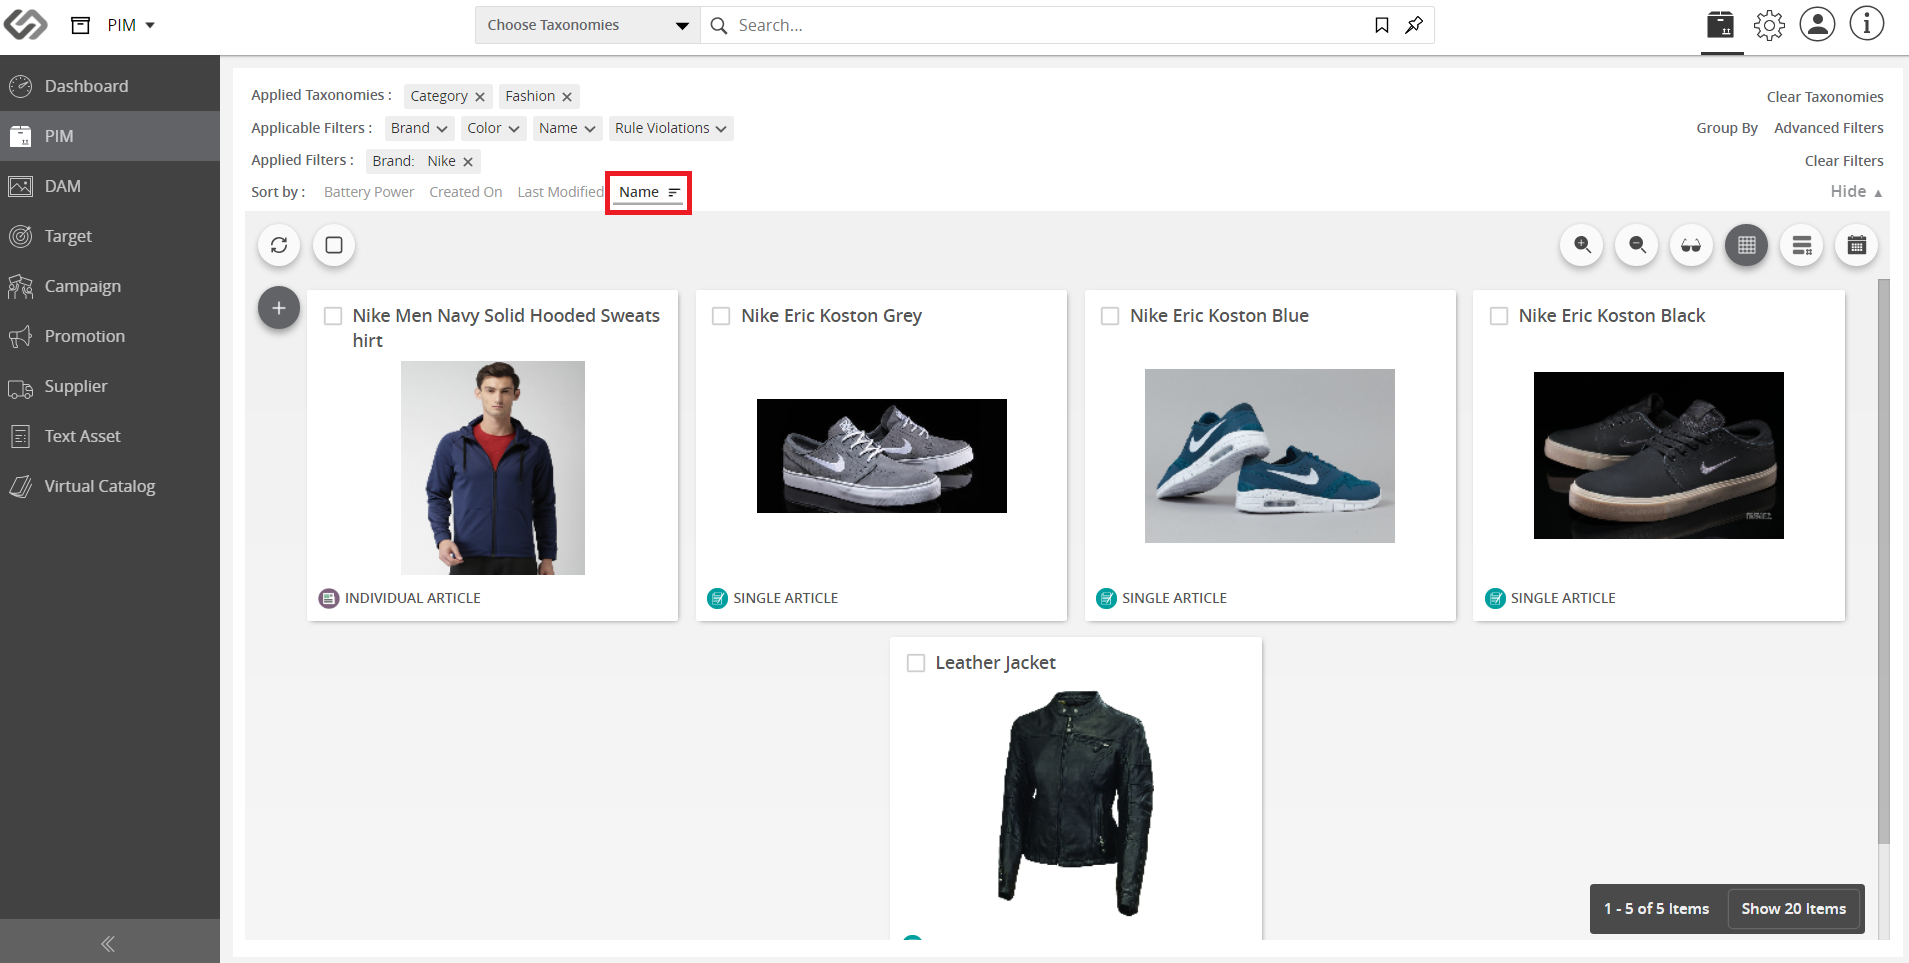1909x963 pixels.
Task: Click the zoom in magnifier icon
Action: click(x=1582, y=245)
